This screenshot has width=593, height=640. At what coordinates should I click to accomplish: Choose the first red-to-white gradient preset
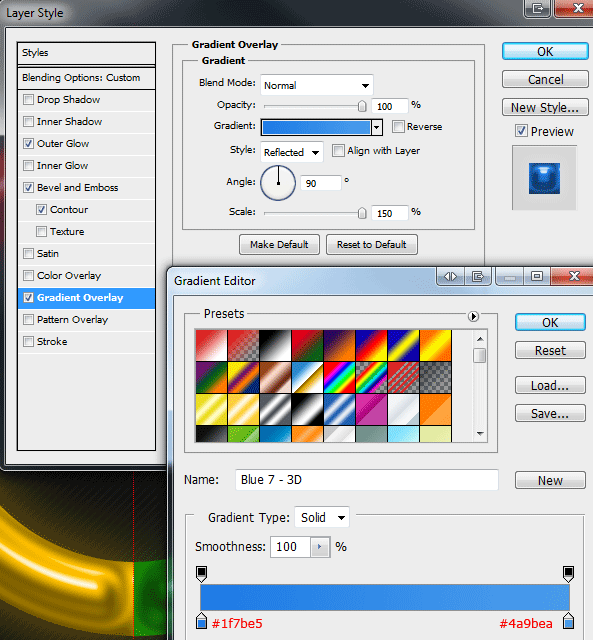(211, 346)
